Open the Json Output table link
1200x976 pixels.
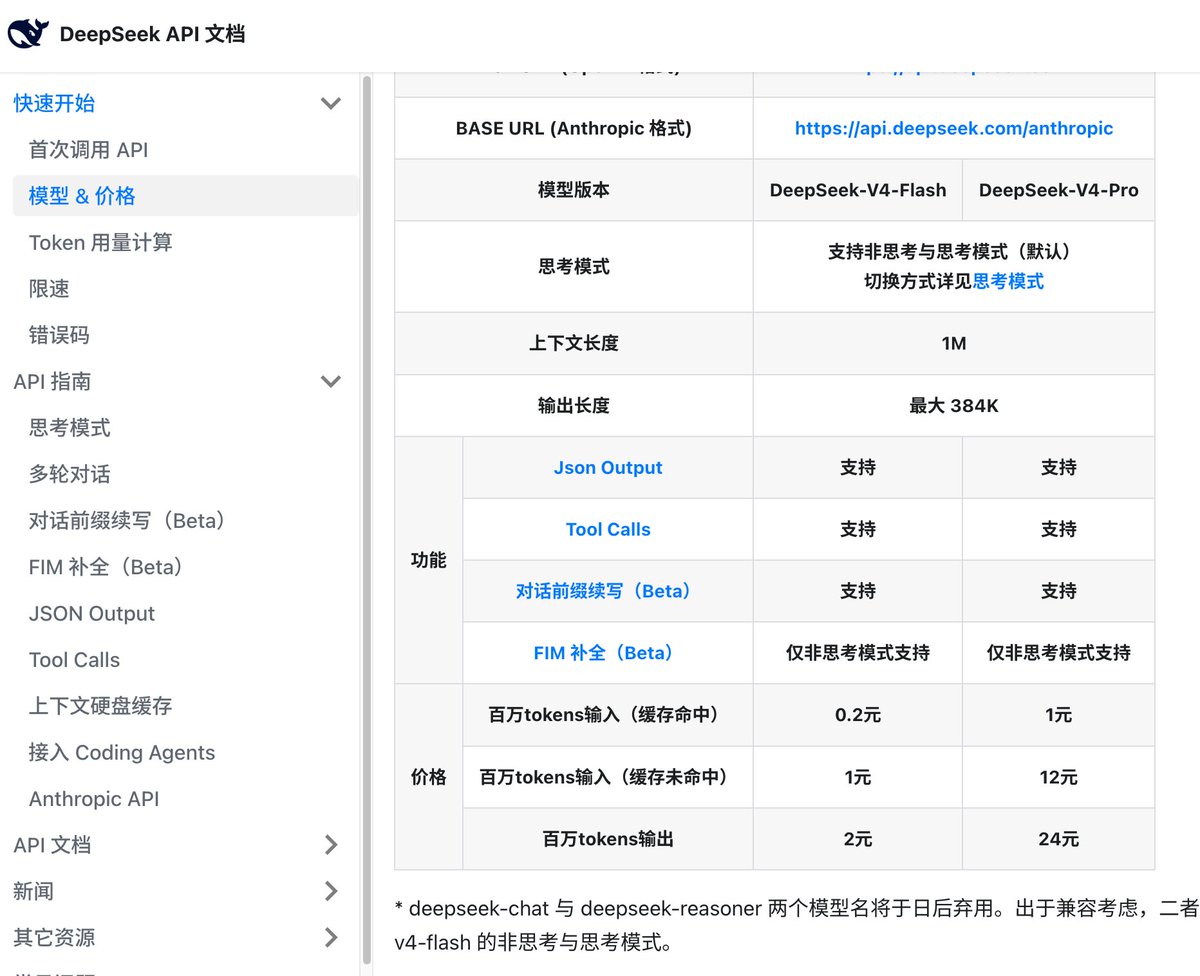pos(608,467)
